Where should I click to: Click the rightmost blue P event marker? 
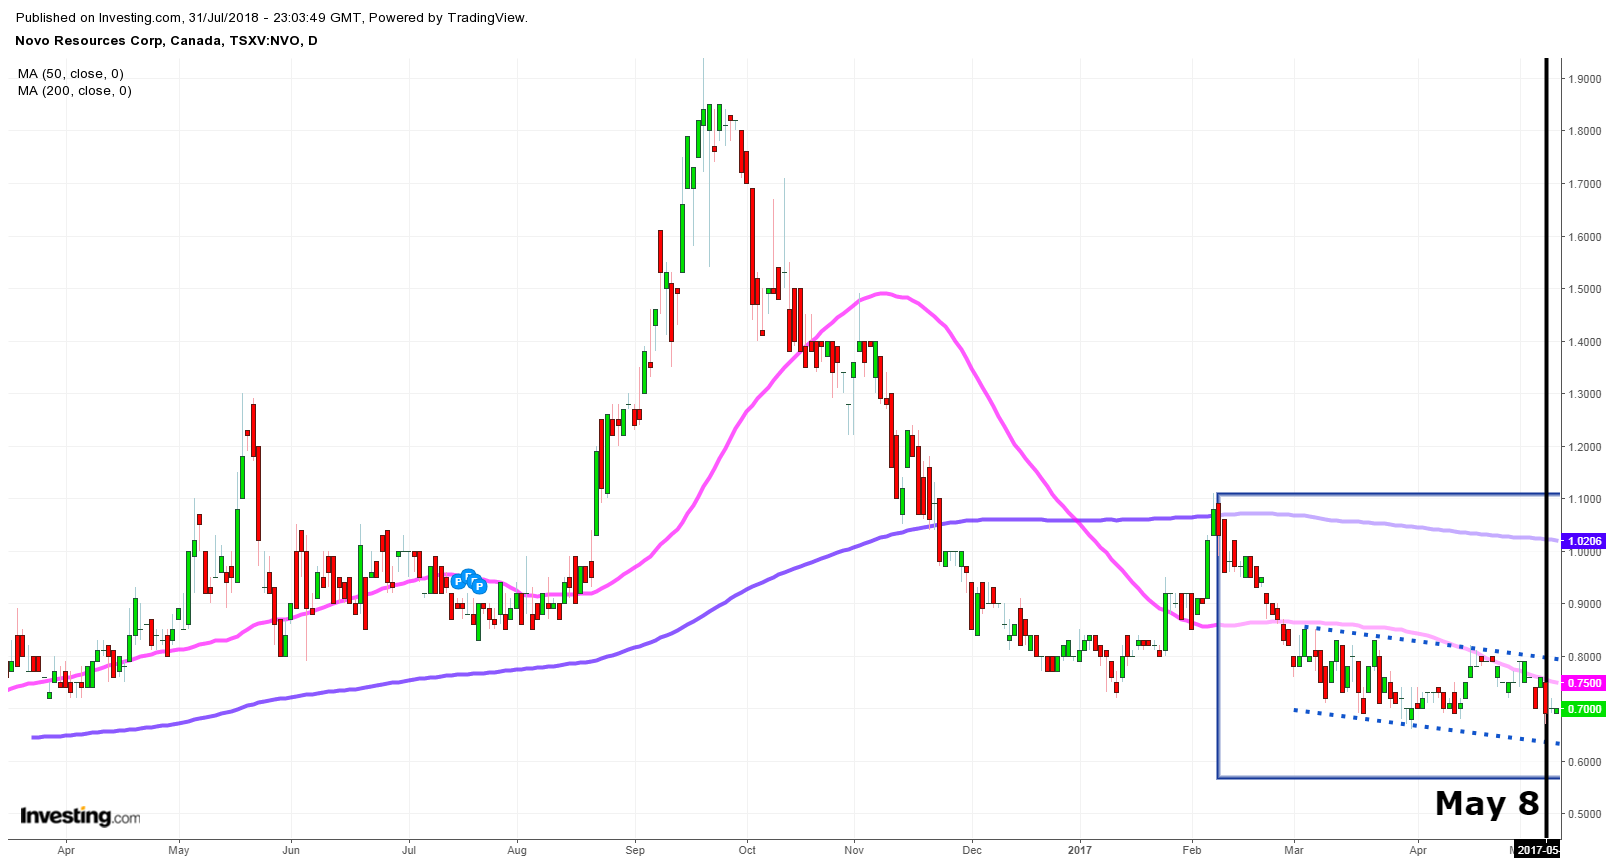coord(479,586)
